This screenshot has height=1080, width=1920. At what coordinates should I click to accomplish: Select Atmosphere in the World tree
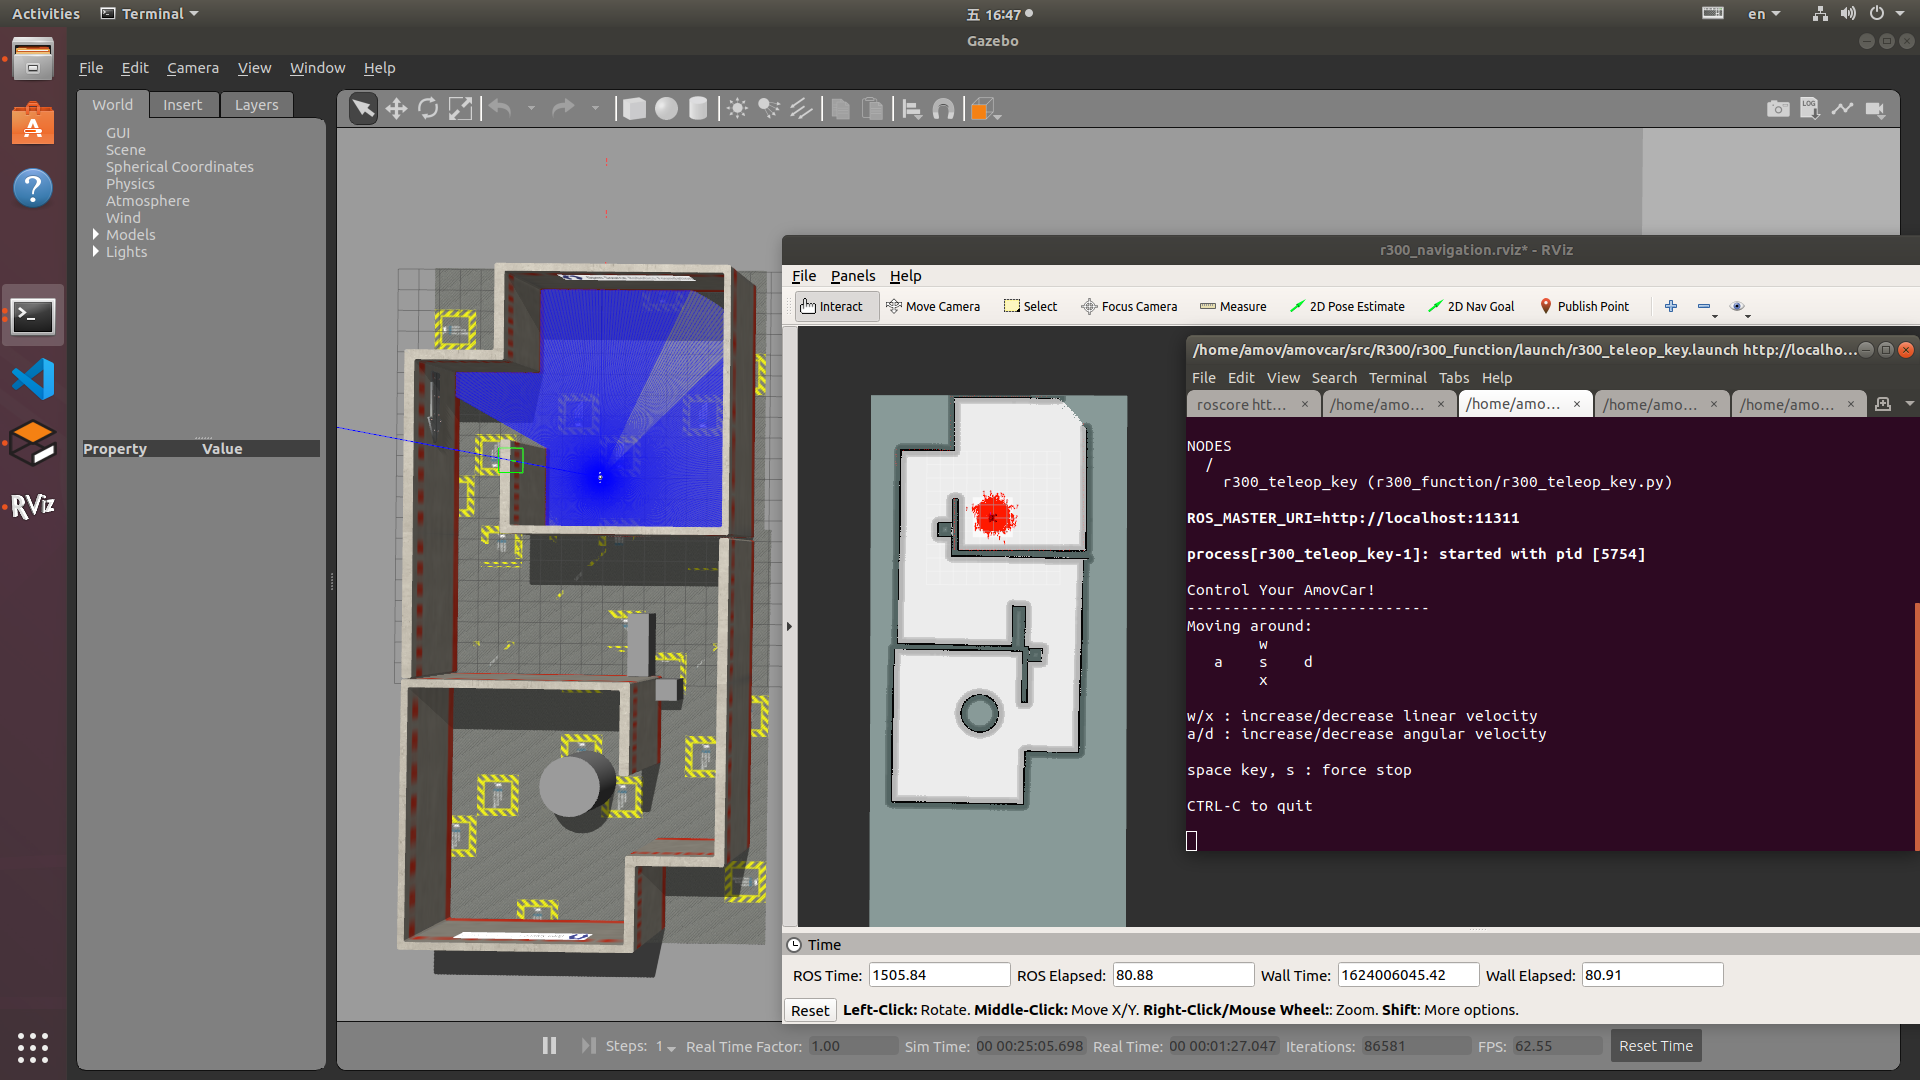147,201
